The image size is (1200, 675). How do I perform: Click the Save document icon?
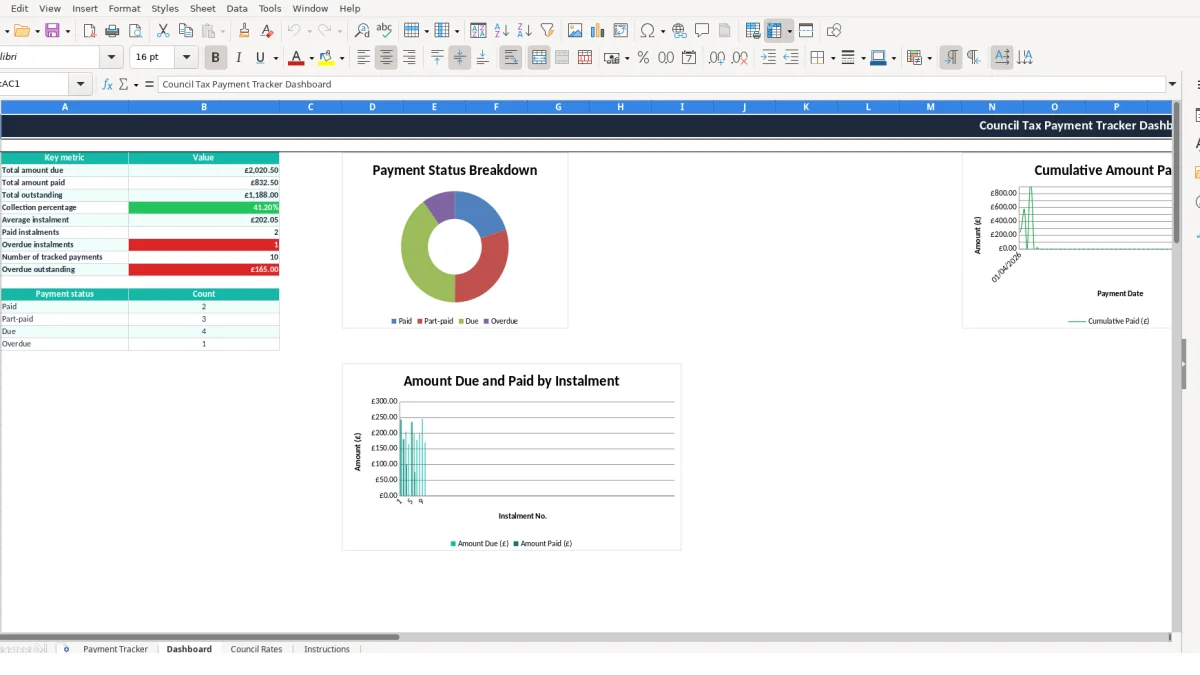coord(52,31)
